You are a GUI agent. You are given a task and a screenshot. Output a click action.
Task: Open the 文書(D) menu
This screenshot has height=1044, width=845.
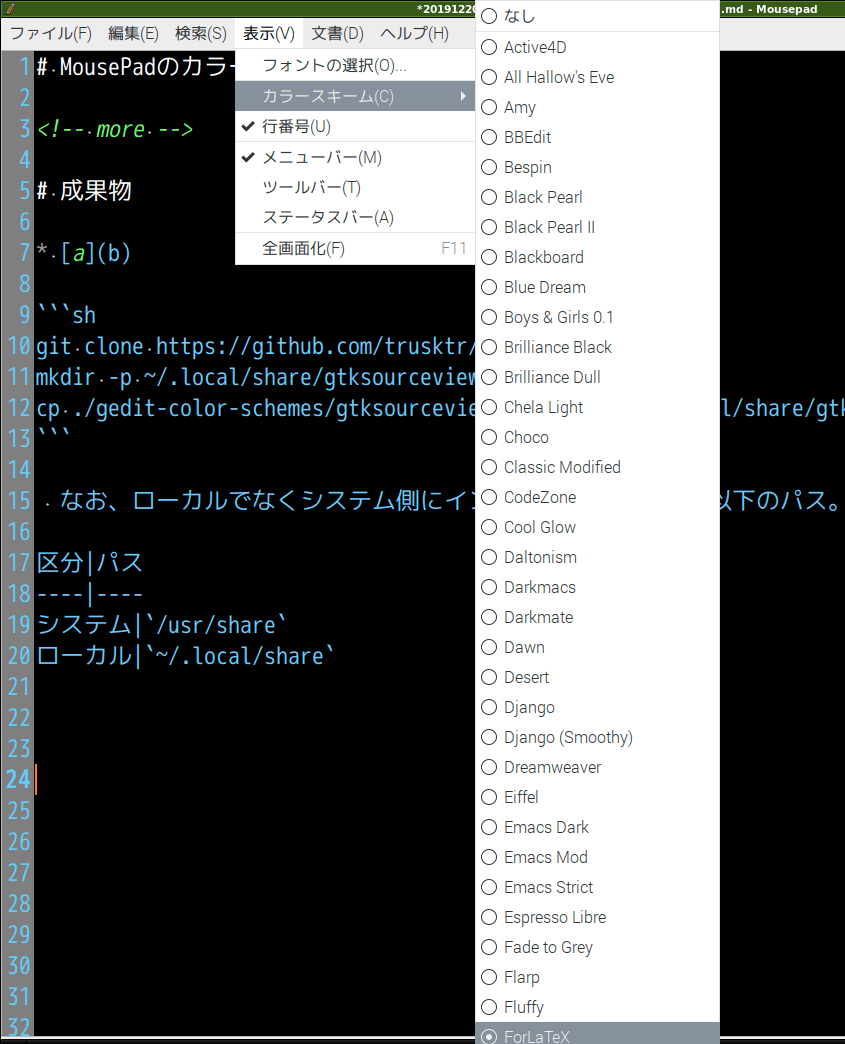(338, 33)
